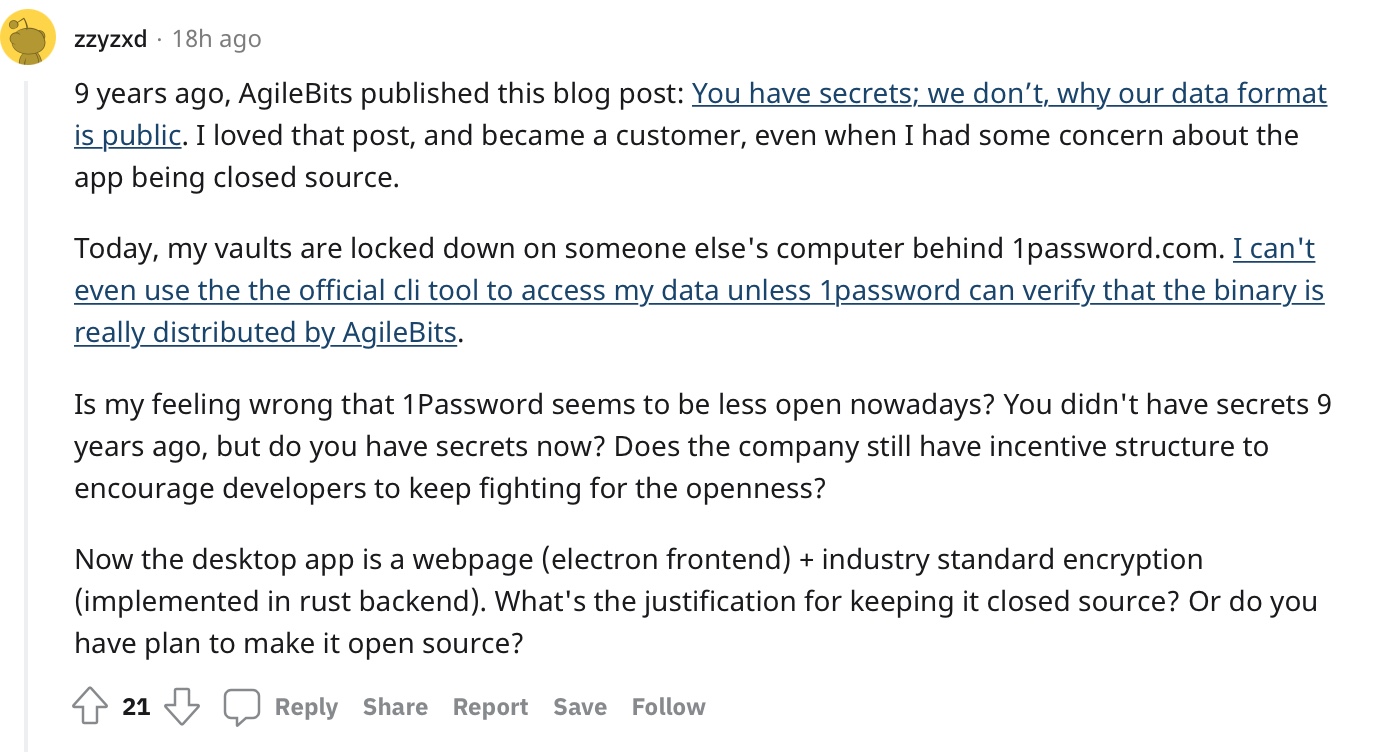Upvote the comment by zzyzxd
This screenshot has height=752, width=1382.
tap(90, 707)
